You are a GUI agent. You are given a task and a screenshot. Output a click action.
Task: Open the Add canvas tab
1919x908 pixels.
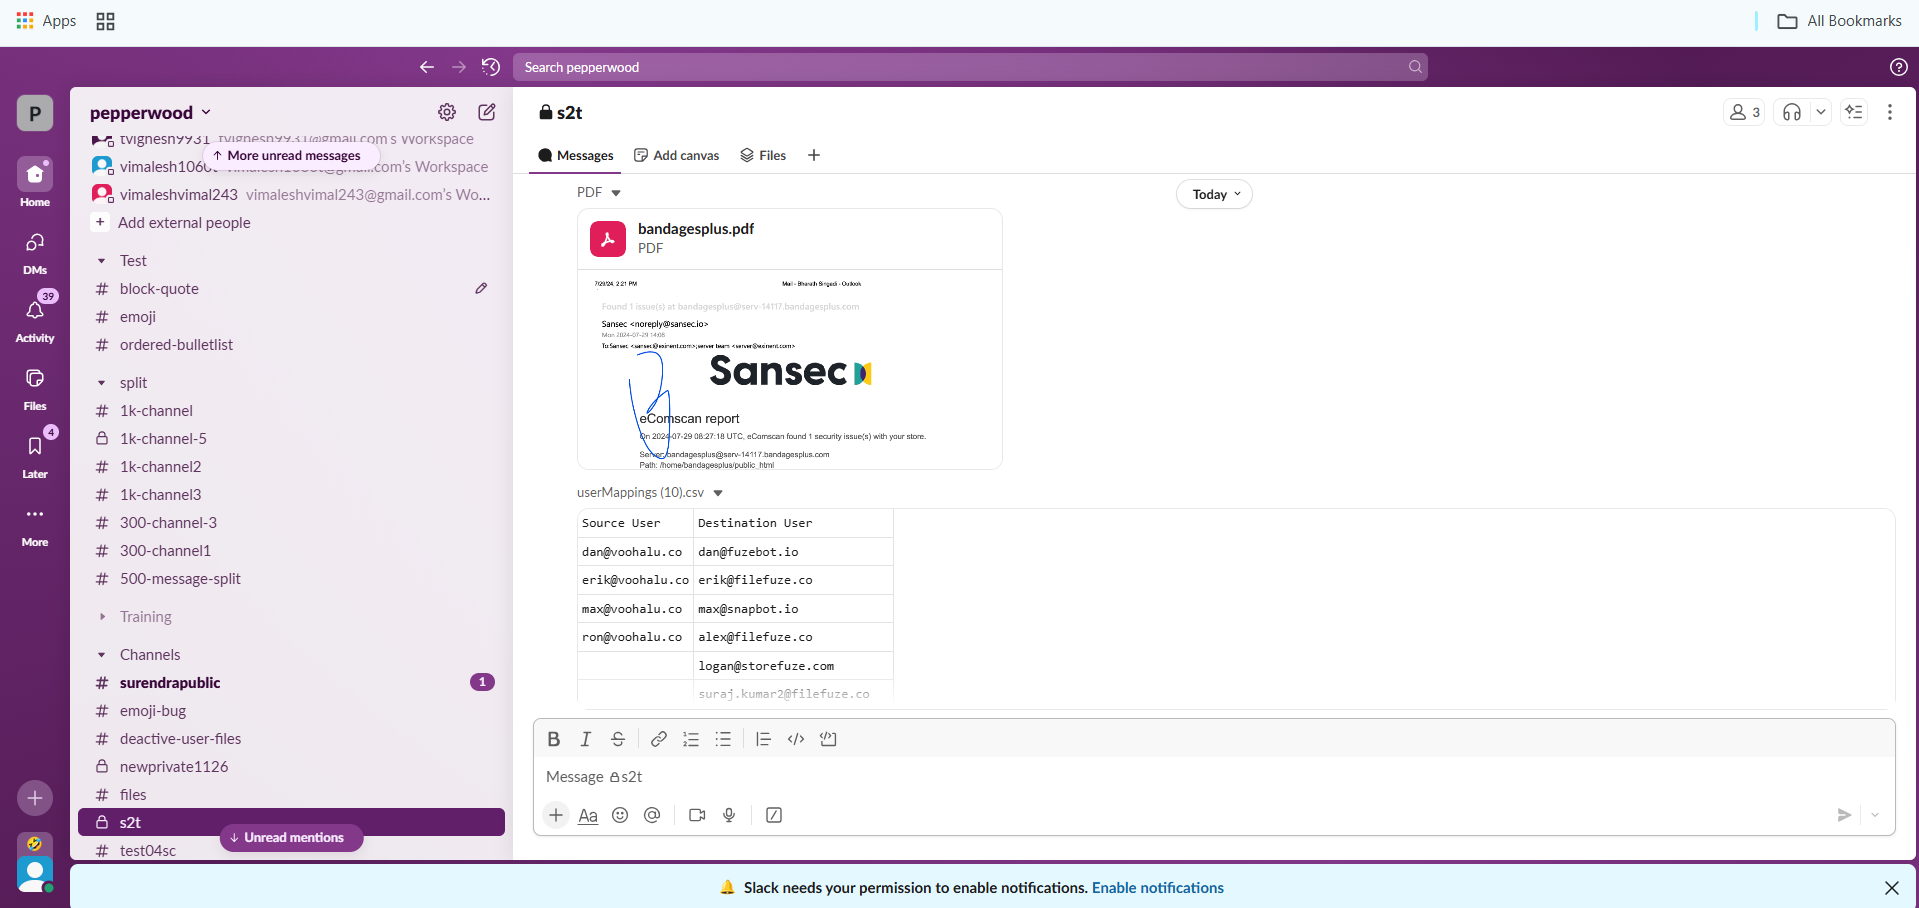(x=677, y=155)
